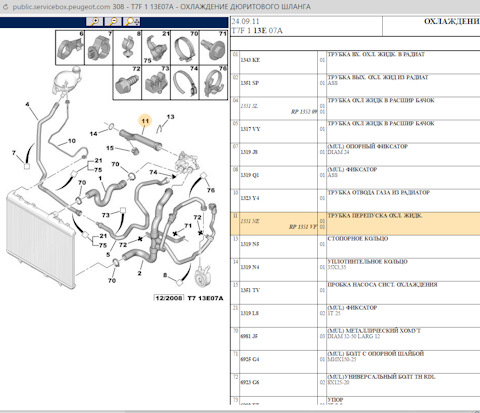Select the part 71 bolt with washer thumbnail
Viewport: 480px width, 413px height.
(213, 48)
